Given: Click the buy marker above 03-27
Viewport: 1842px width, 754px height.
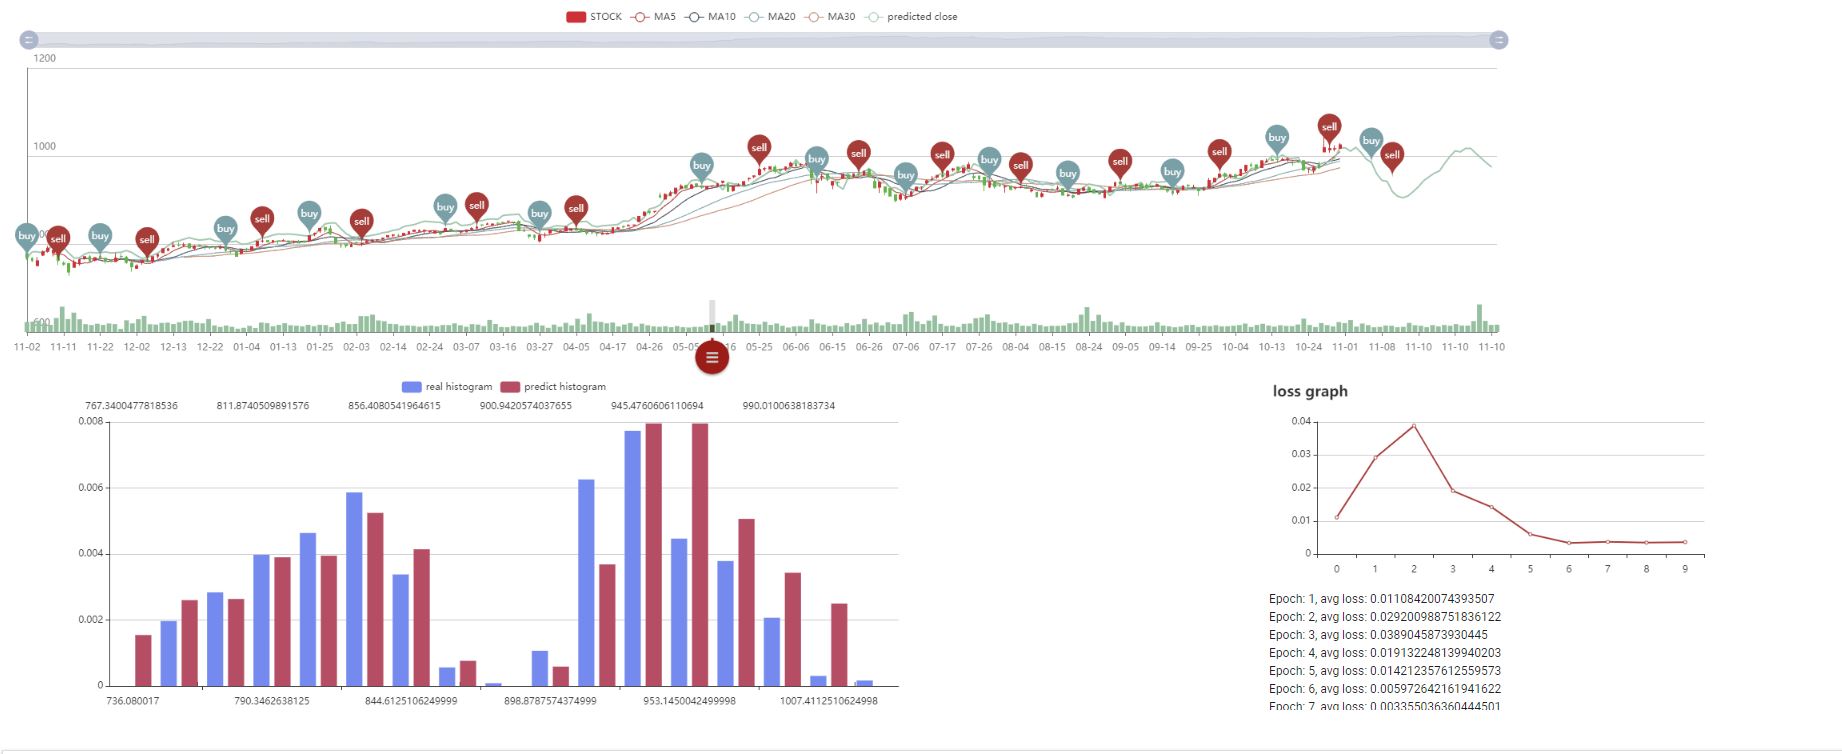Looking at the screenshot, I should click(540, 214).
